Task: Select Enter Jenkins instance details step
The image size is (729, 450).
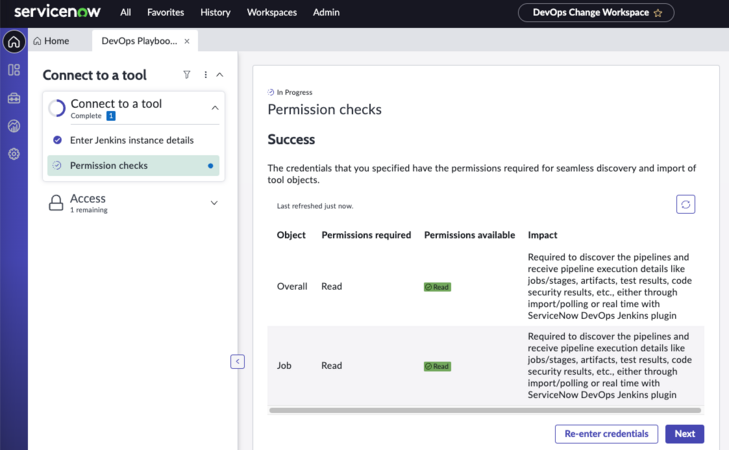Action: tap(133, 140)
